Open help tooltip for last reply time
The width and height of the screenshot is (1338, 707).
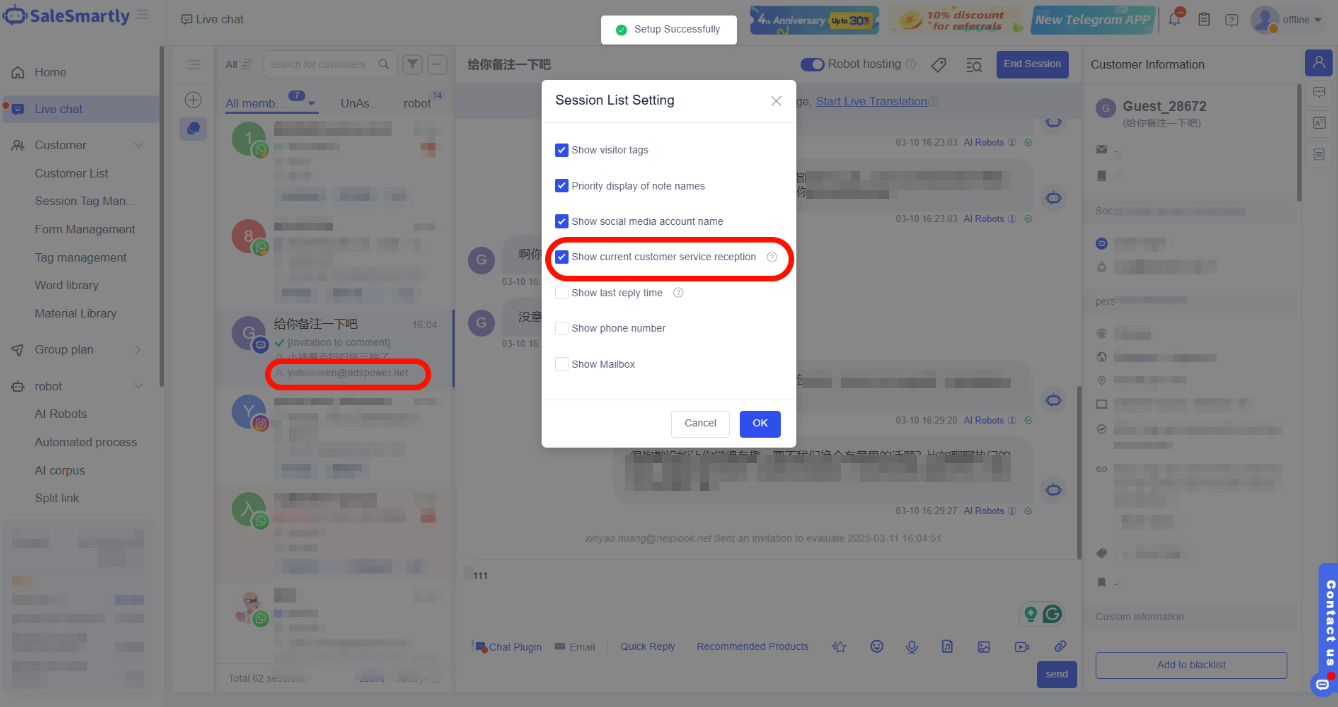click(678, 293)
